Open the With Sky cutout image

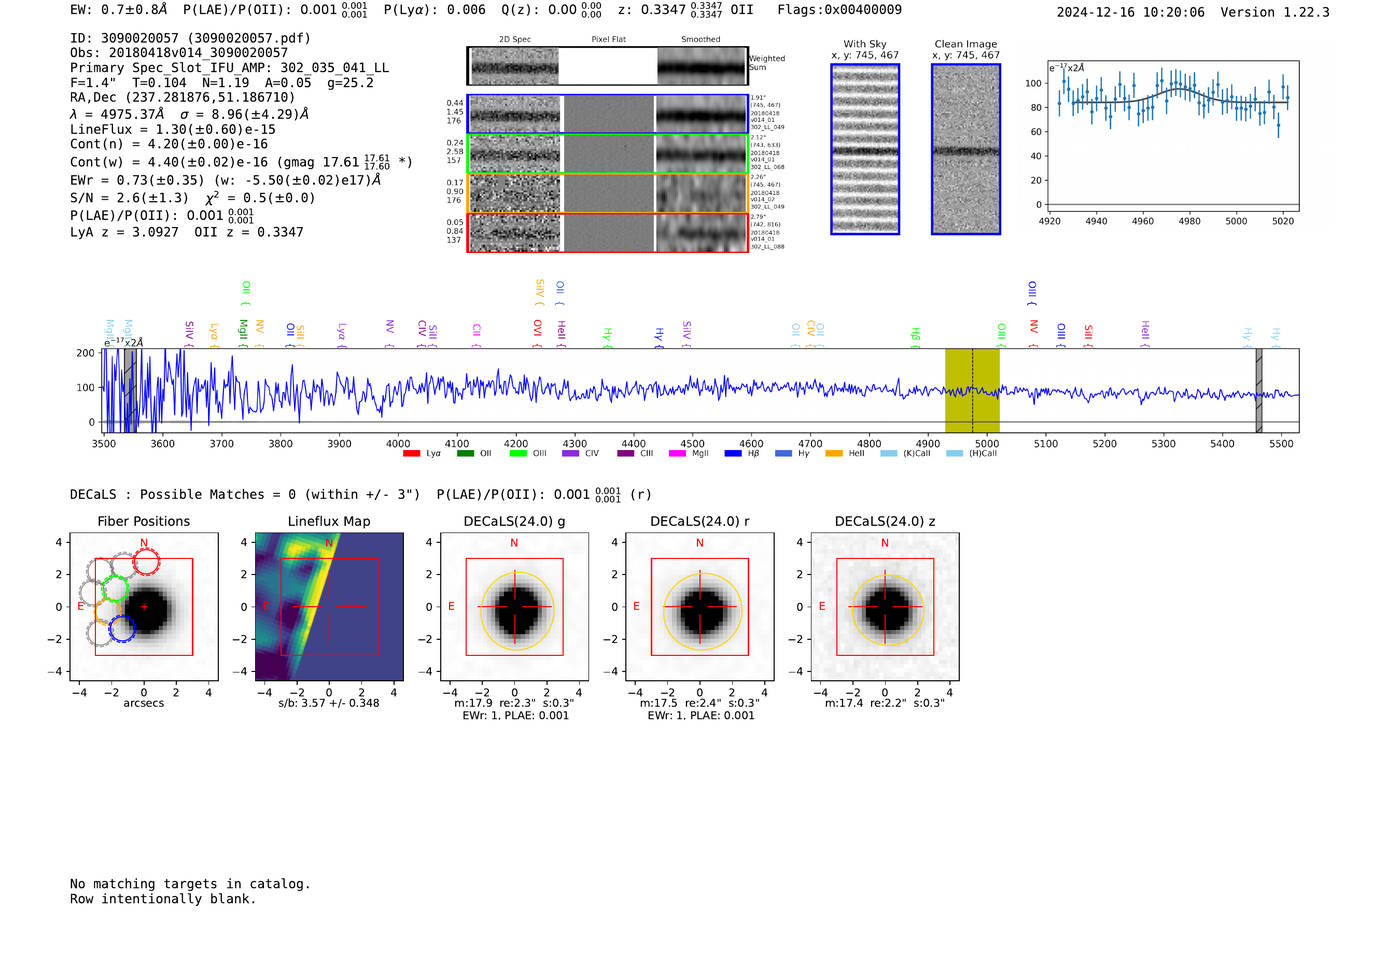point(865,149)
